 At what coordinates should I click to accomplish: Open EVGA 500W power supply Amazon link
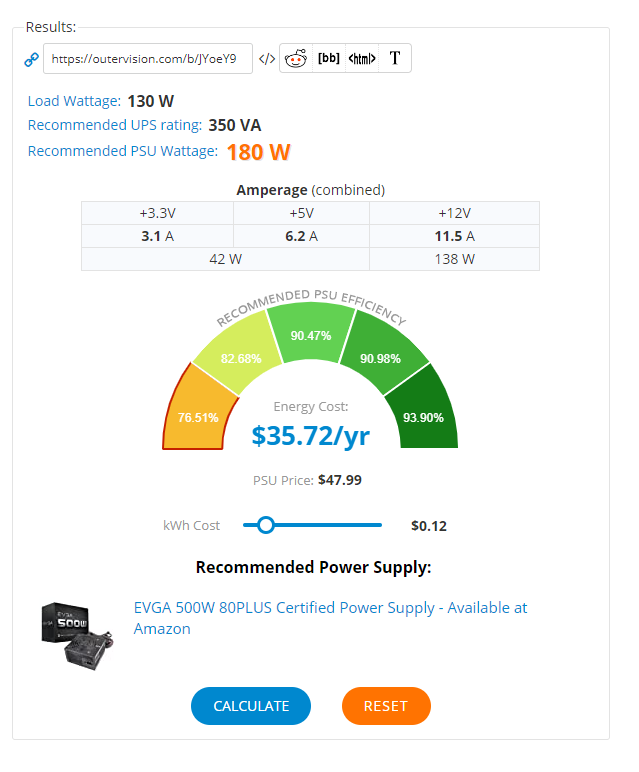[x=330, y=618]
